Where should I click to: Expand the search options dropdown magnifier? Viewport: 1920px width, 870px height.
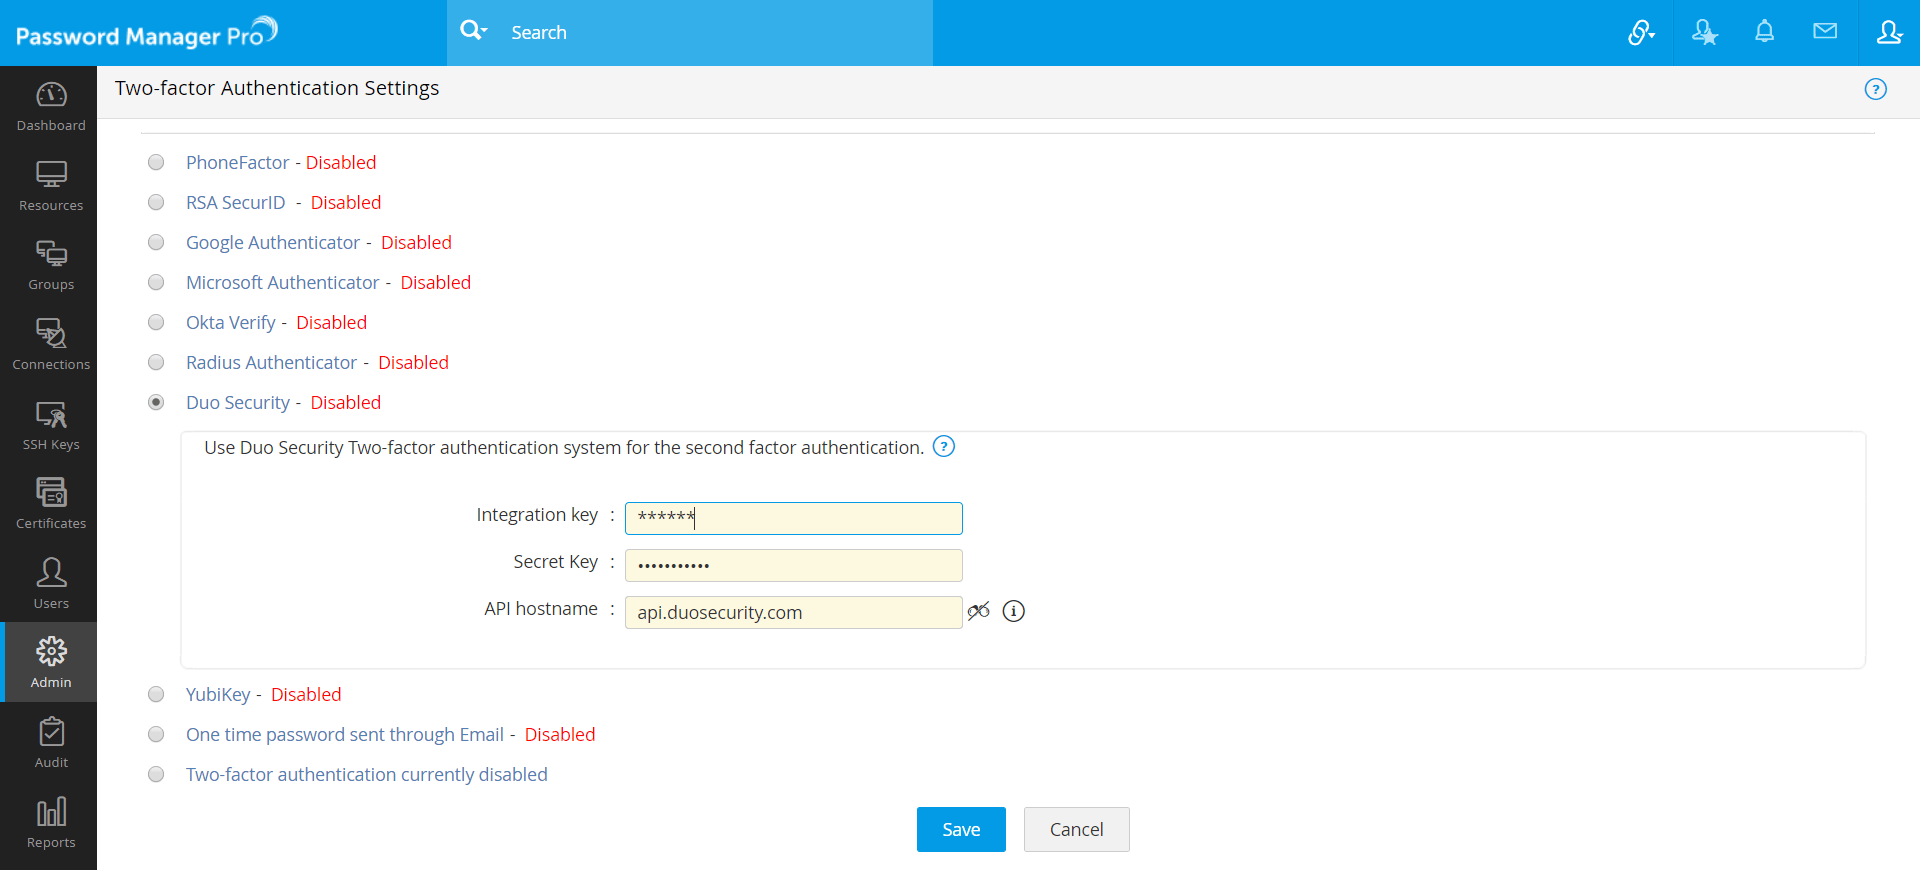pyautogui.click(x=473, y=31)
